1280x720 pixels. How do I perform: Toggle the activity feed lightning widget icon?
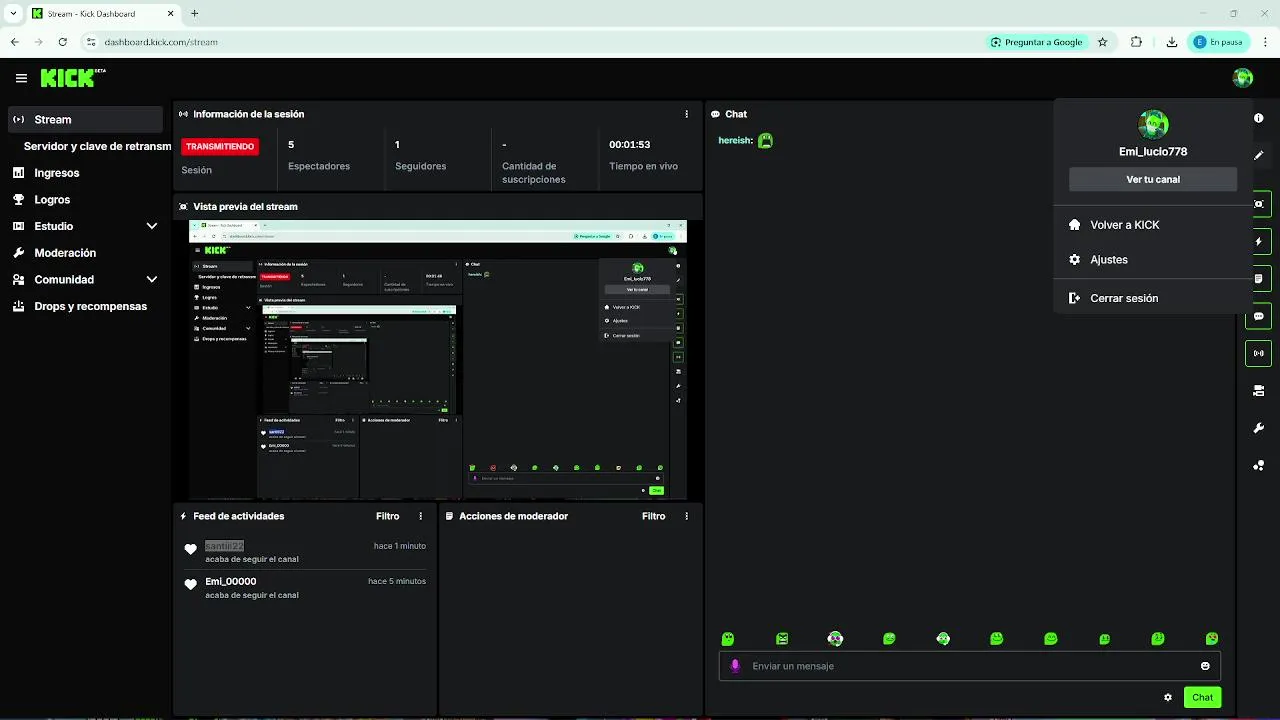click(1258, 242)
